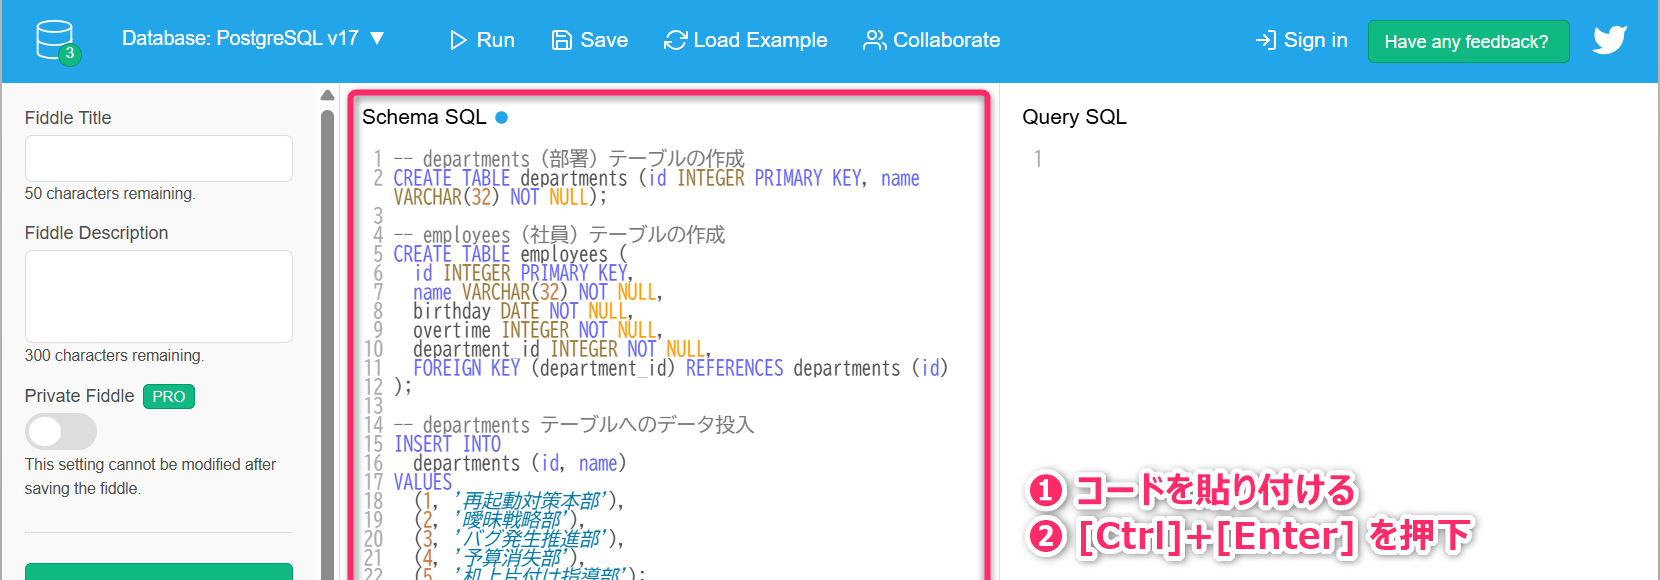This screenshot has height=580, width=1660.
Task: Click the DB Fiddle database logo
Action: coord(56,41)
